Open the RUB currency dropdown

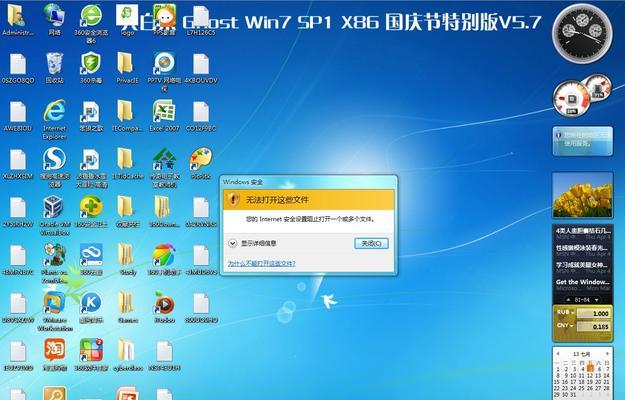point(565,313)
